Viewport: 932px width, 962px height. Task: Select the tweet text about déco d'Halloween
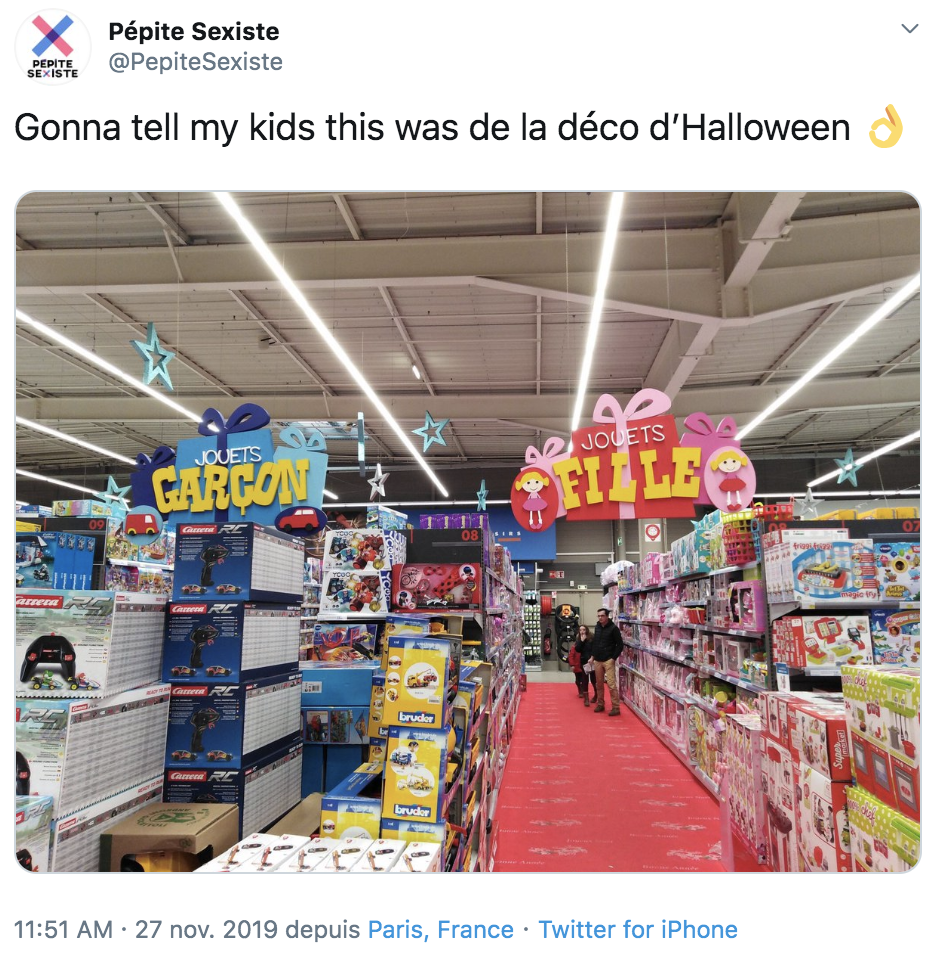[432, 128]
